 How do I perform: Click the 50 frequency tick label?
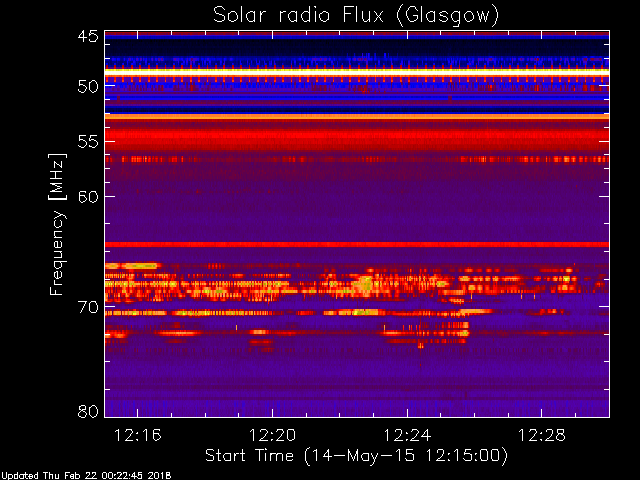point(88,86)
